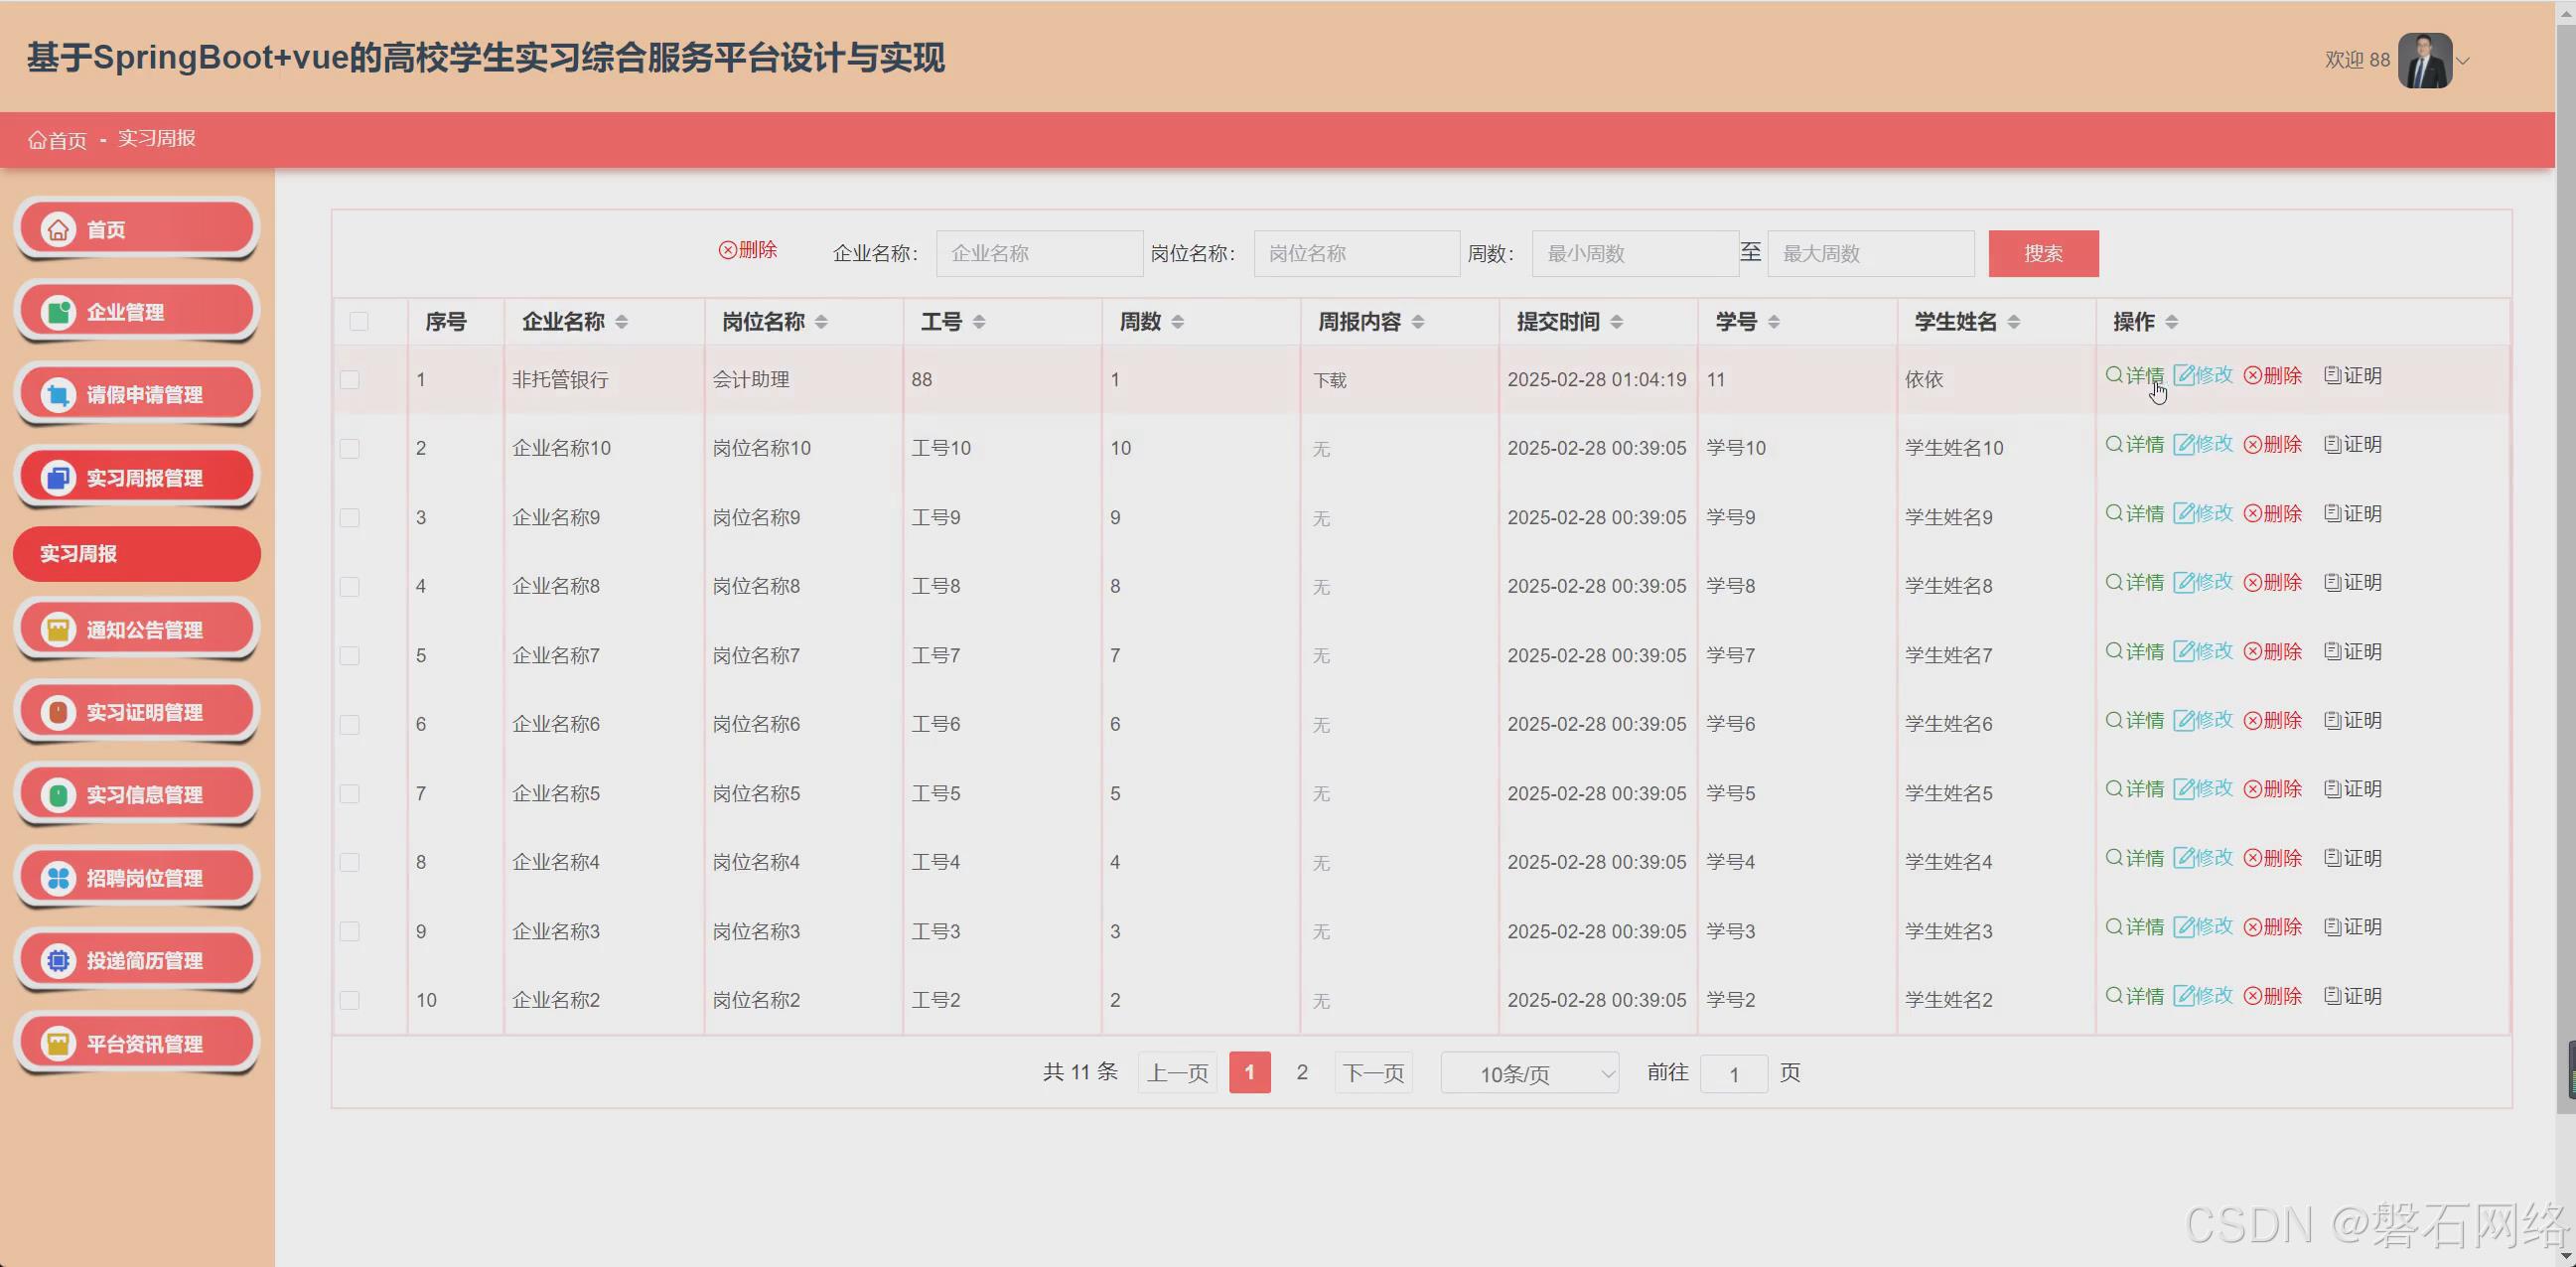
Task: Click the 通知公告管理 sidebar icon
Action: (x=58, y=630)
